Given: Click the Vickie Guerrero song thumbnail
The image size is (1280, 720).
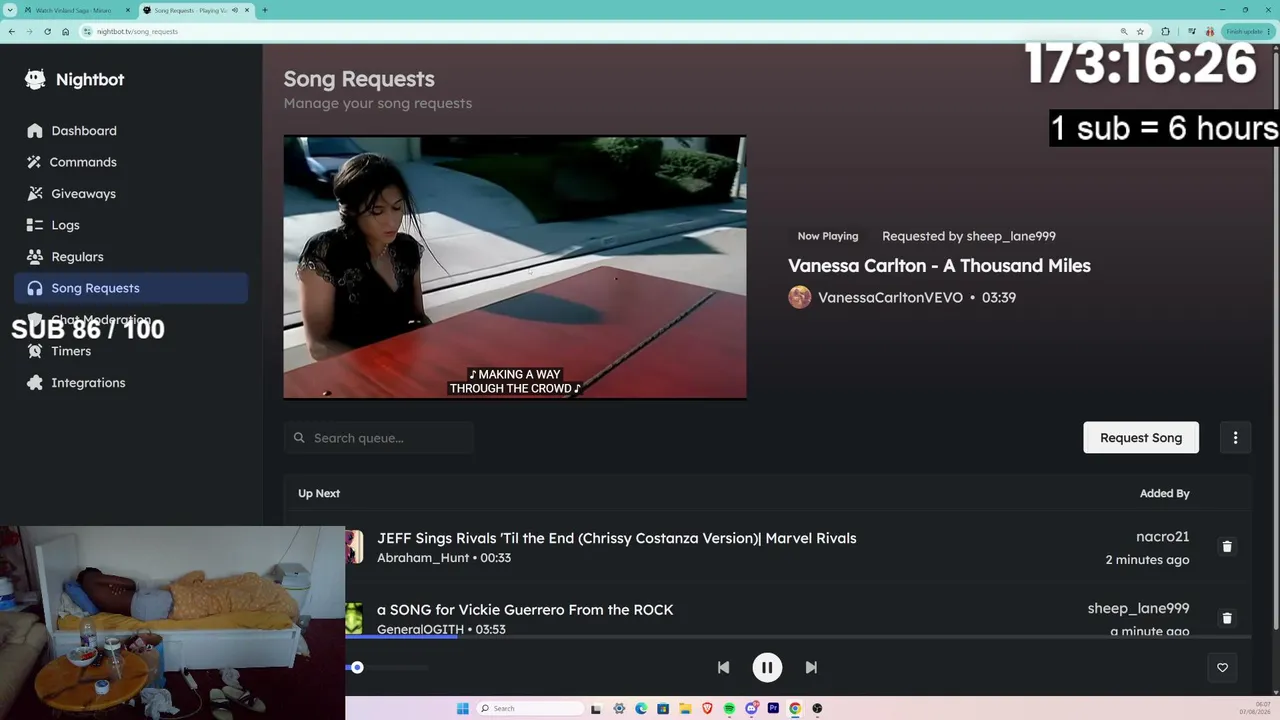Looking at the screenshot, I should coord(354,618).
